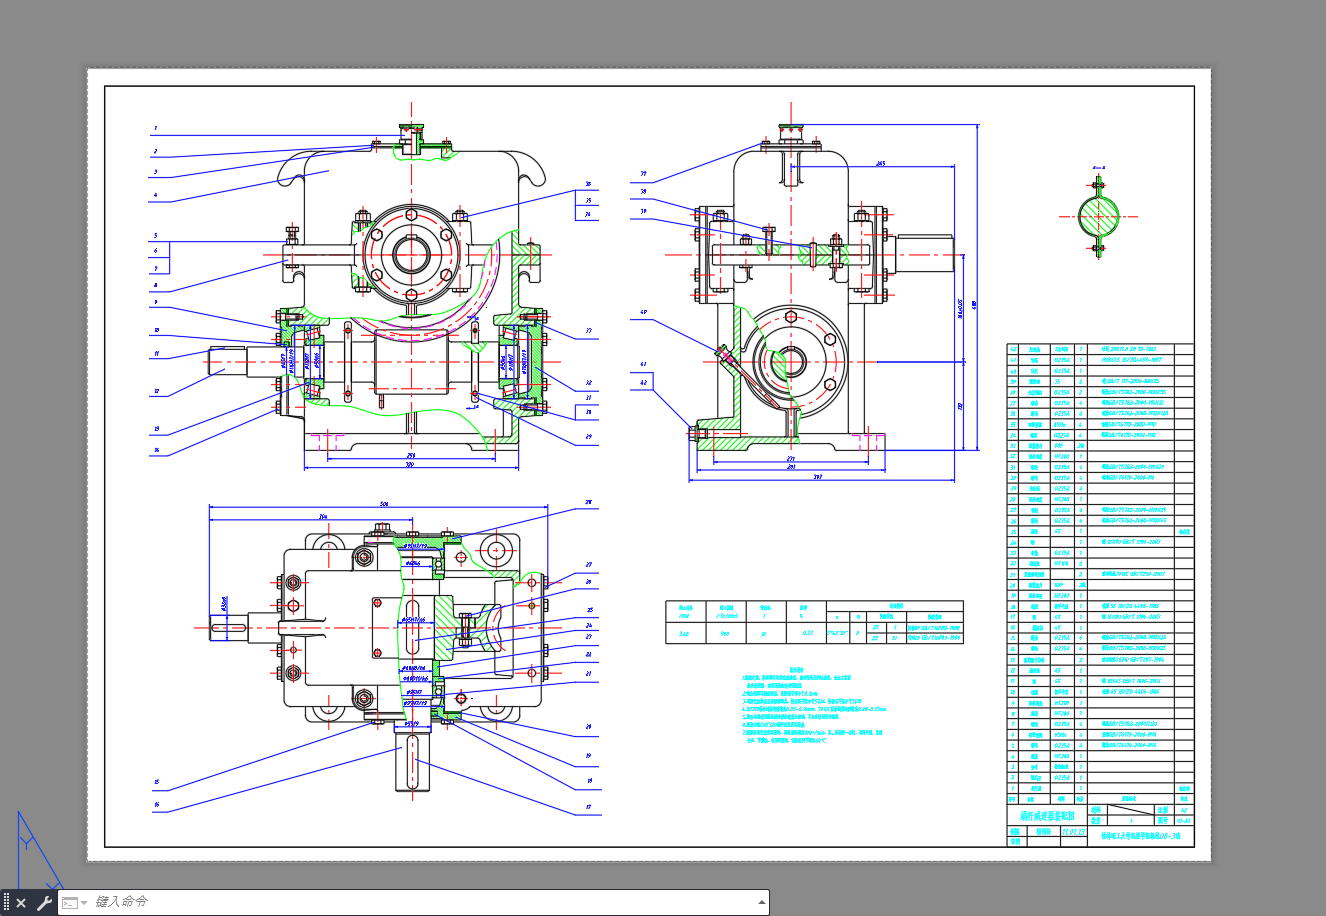Click the 蜗杆减速器装配图 title block text
This screenshot has width=1326, height=916.
pyautogui.click(x=1045, y=817)
